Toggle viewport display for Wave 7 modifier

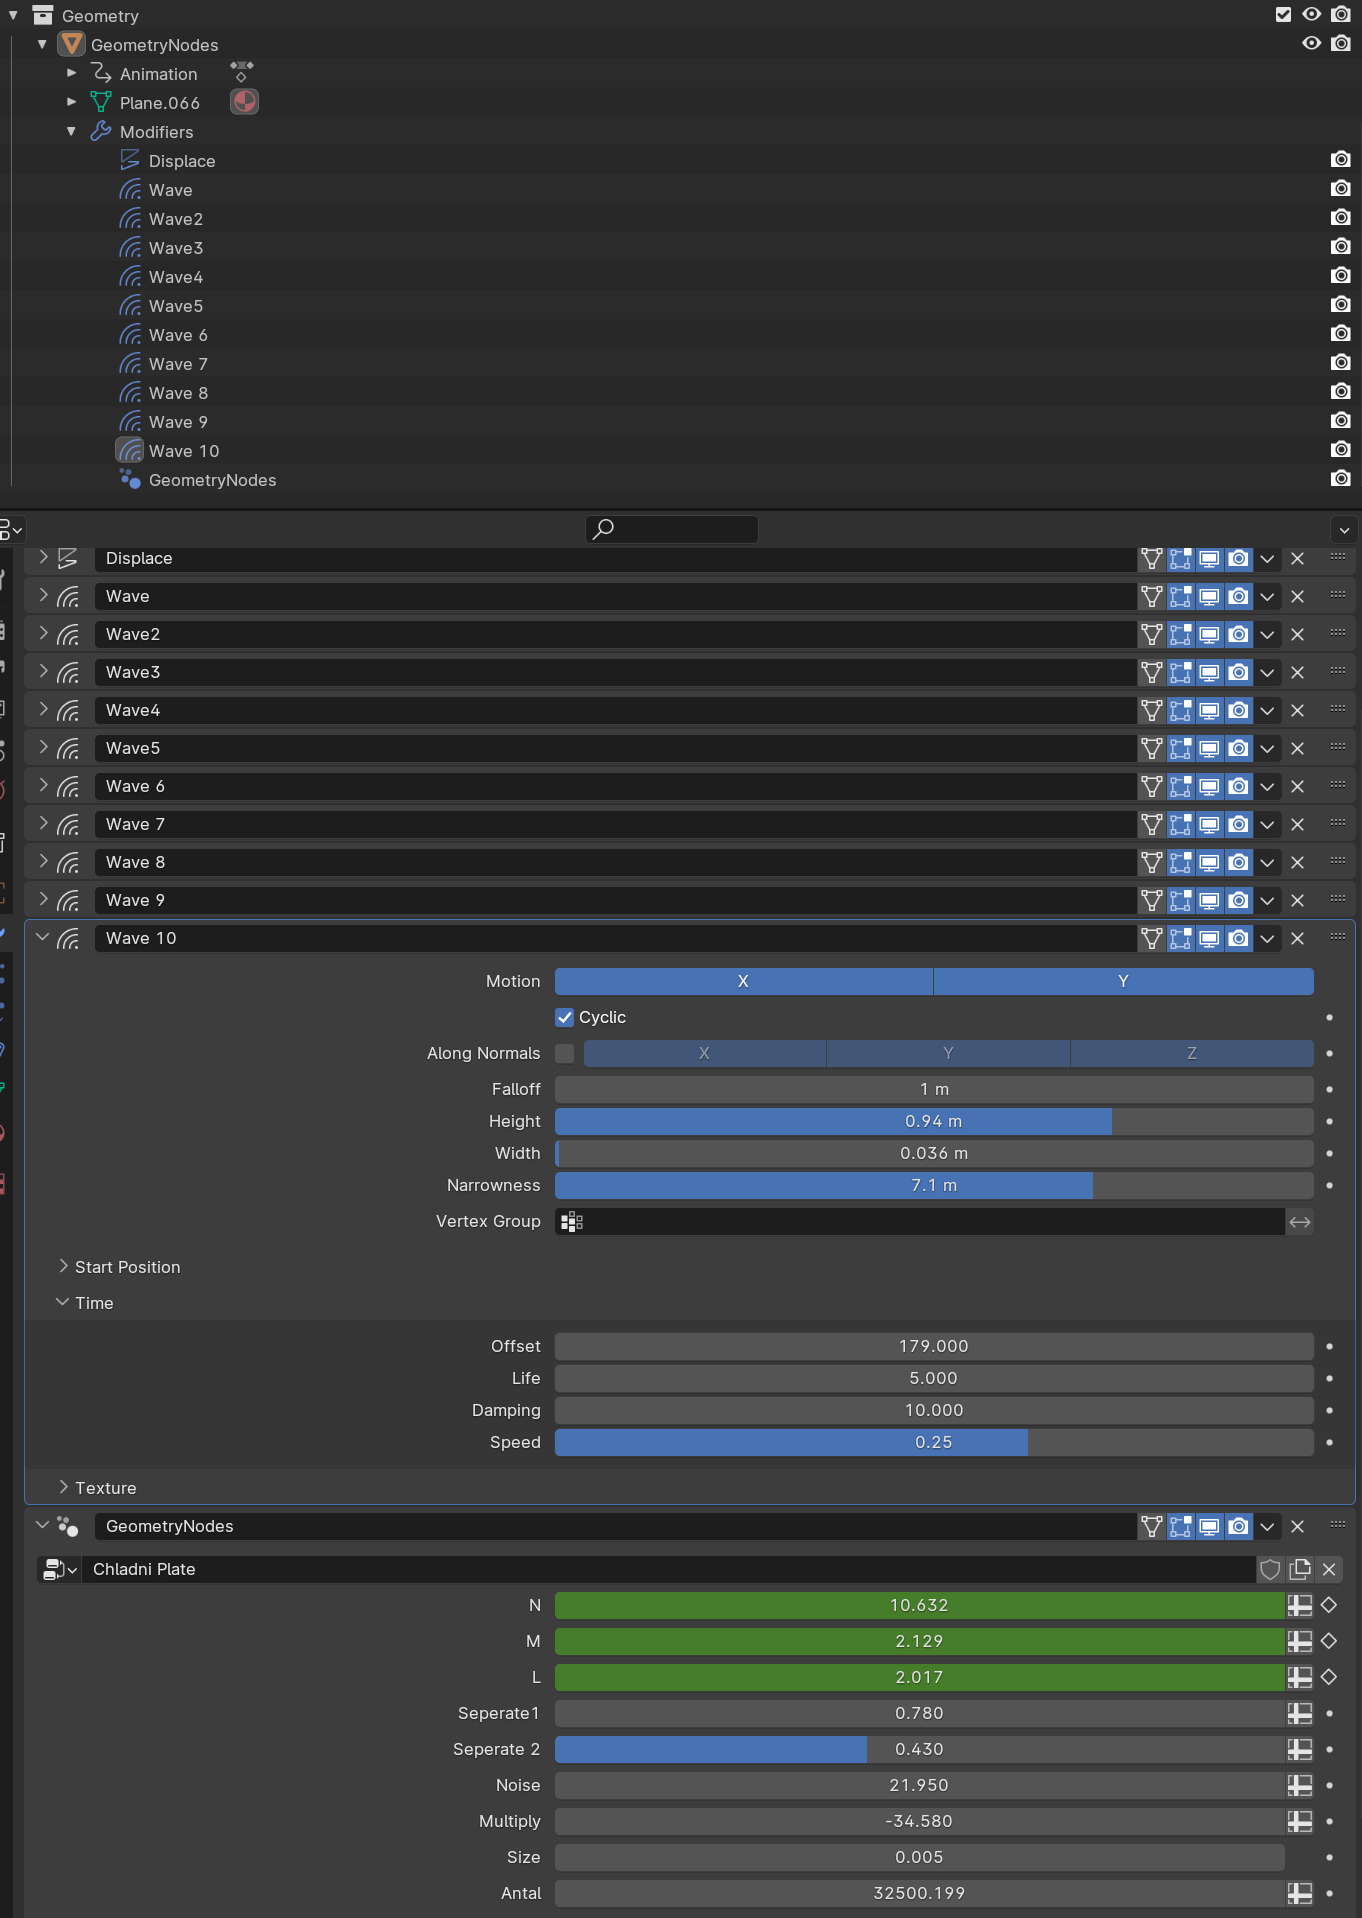pyautogui.click(x=1210, y=824)
